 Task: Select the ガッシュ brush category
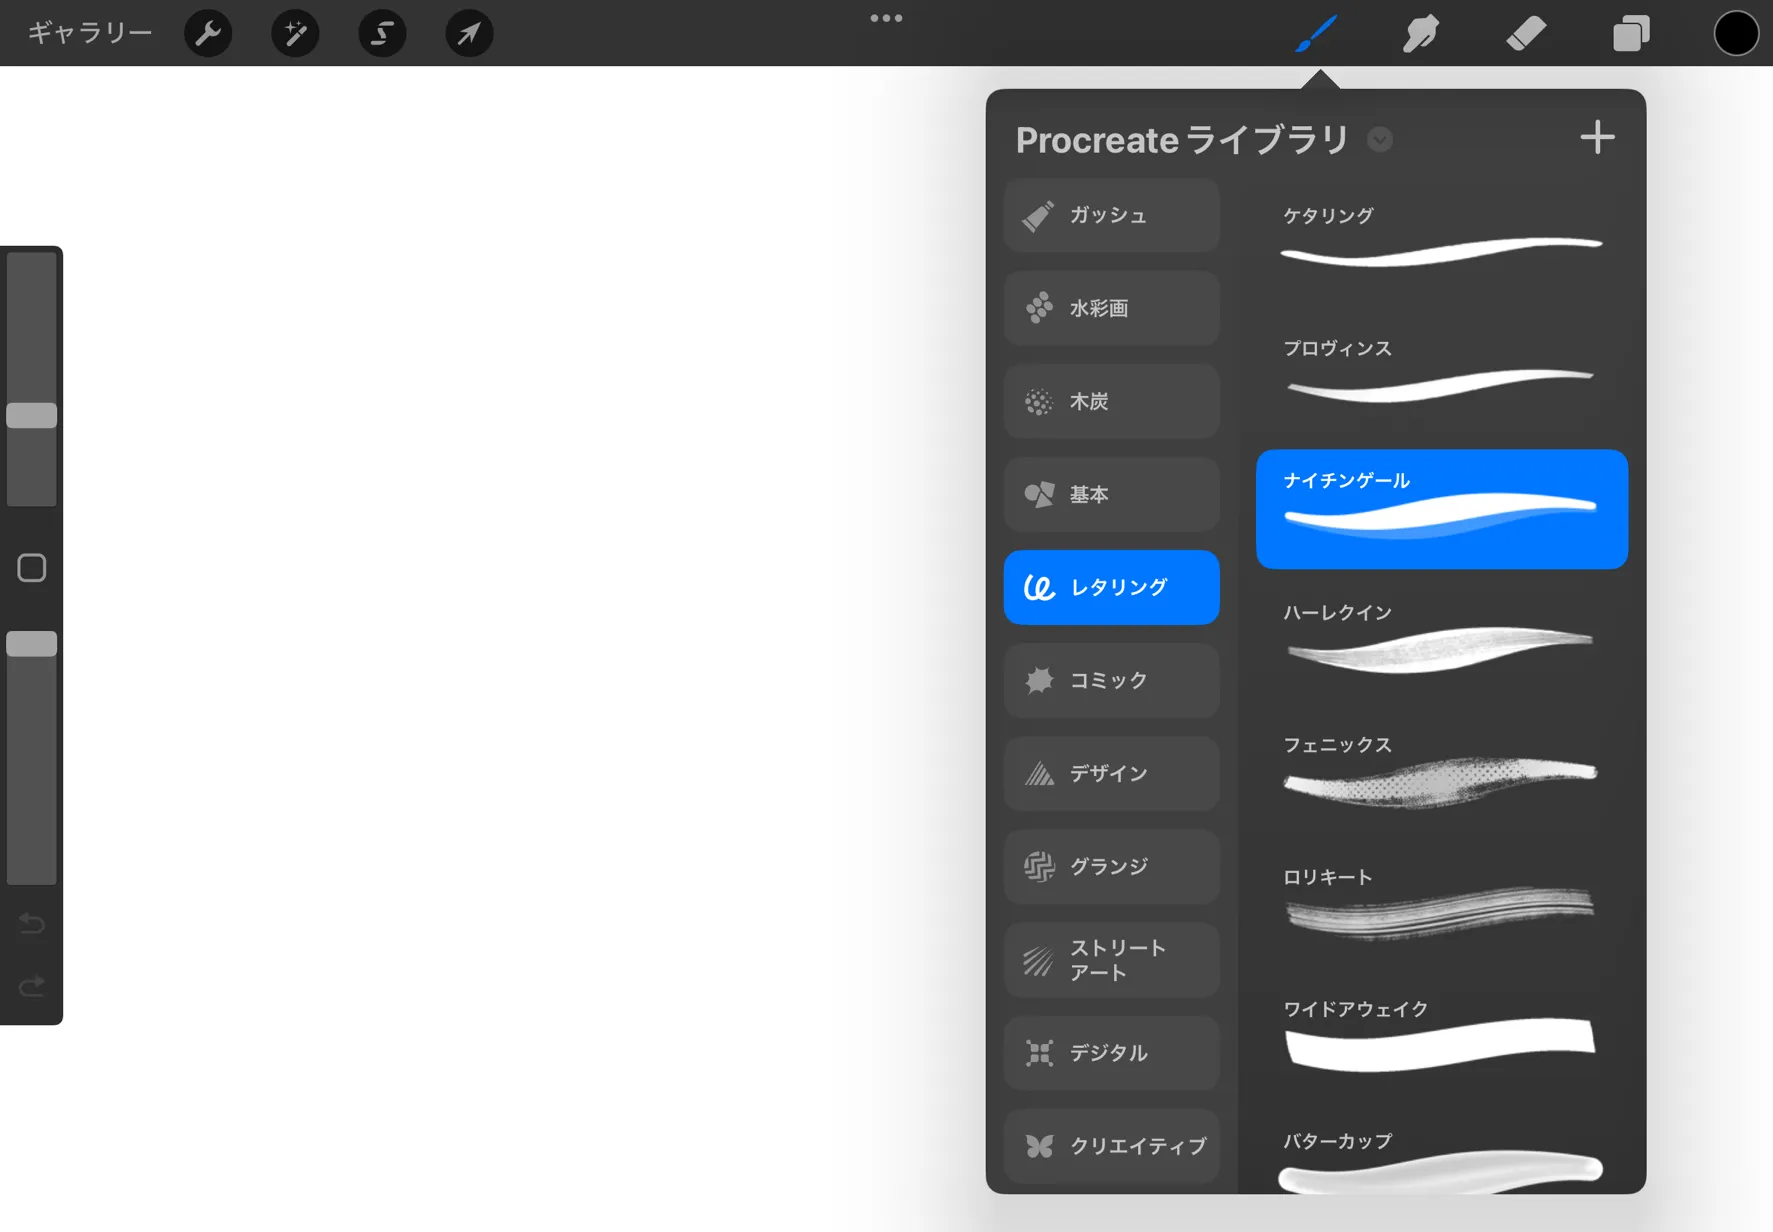click(1111, 215)
